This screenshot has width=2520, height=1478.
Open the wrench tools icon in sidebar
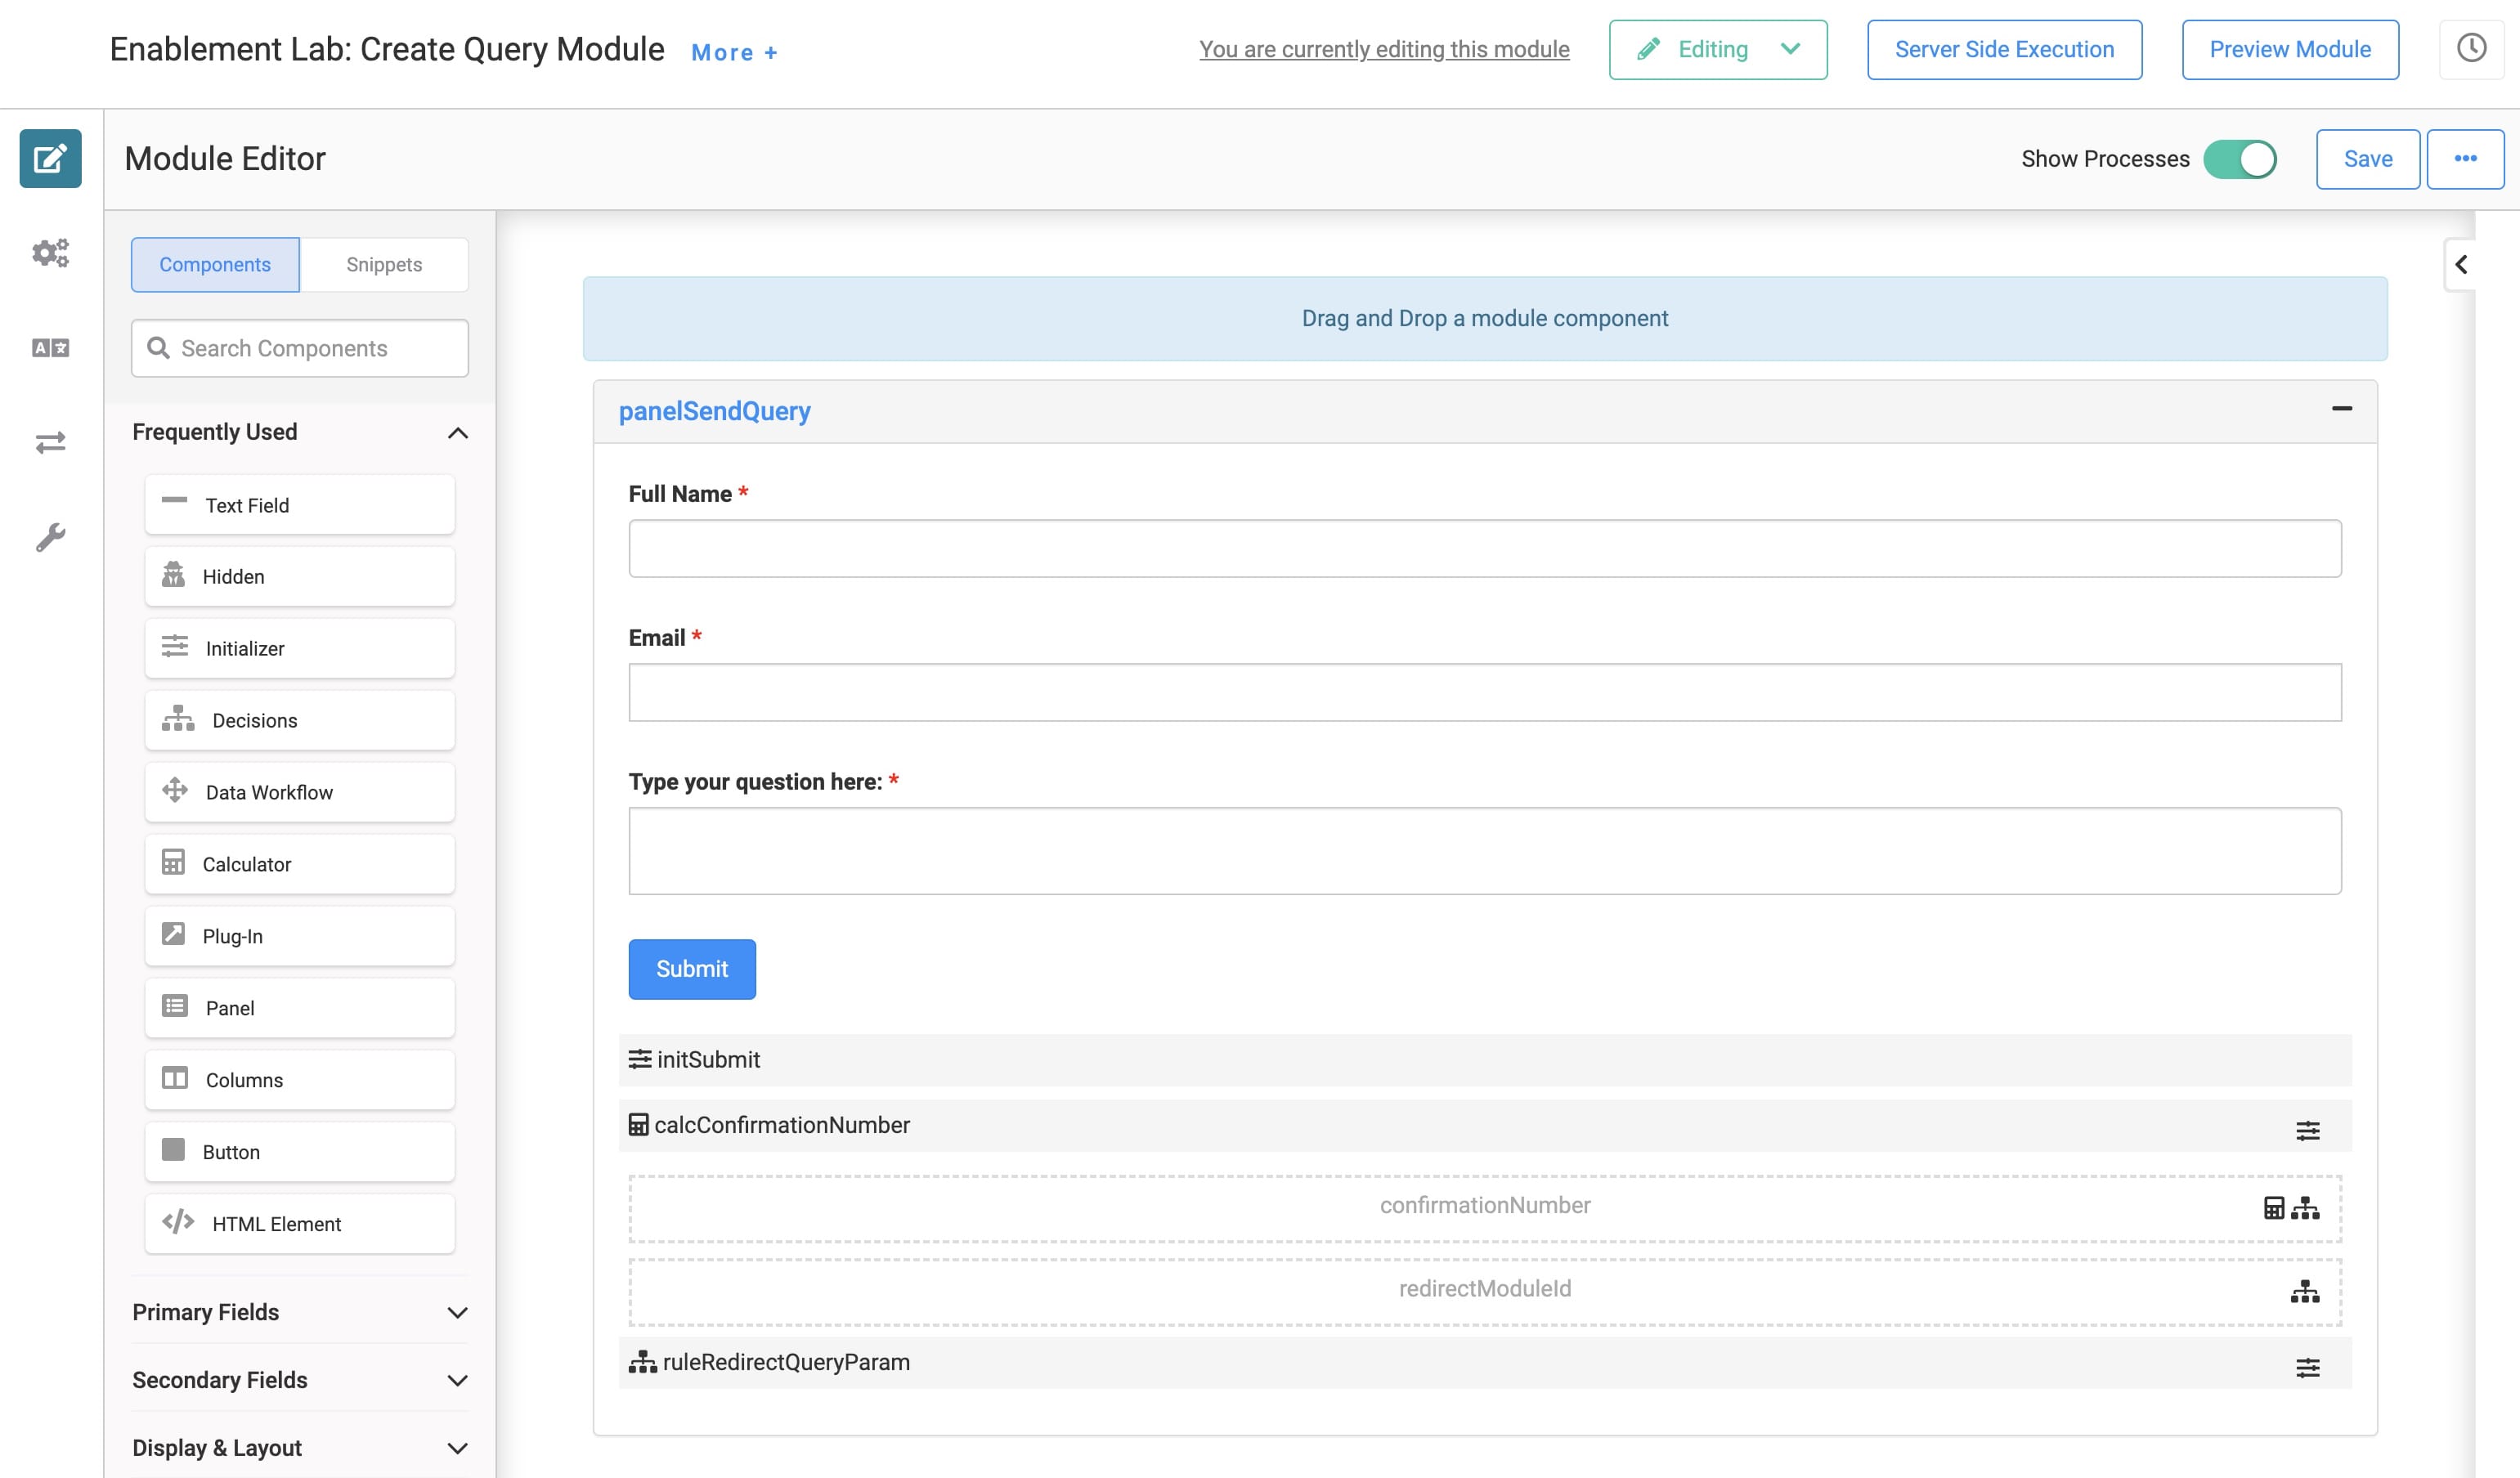coord(50,537)
